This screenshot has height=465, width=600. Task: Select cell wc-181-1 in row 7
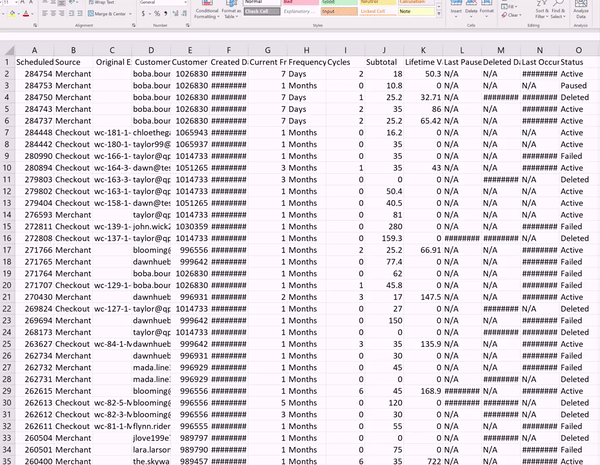tap(112, 132)
